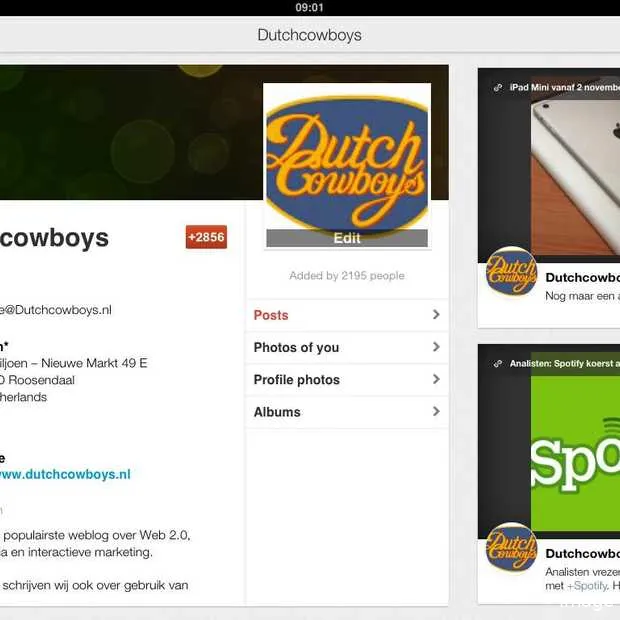620x620 pixels.
Task: Click the Analisten: Spotify post title
Action: pyautogui.click(x=565, y=363)
